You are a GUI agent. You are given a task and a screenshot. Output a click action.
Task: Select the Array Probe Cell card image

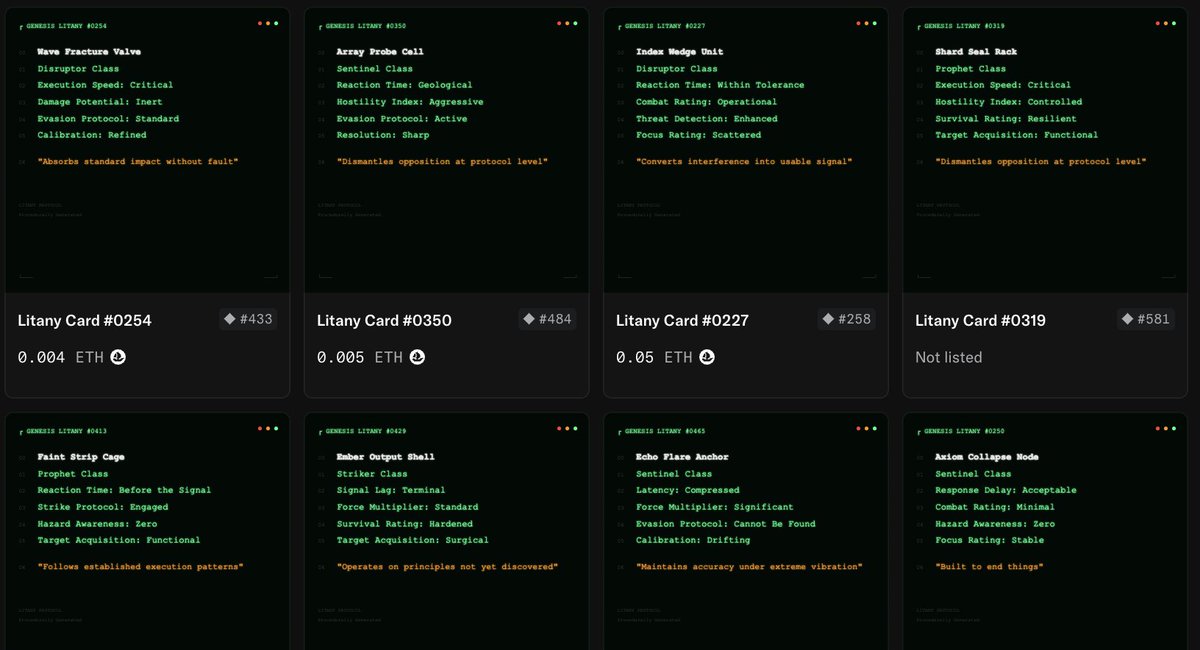click(447, 151)
